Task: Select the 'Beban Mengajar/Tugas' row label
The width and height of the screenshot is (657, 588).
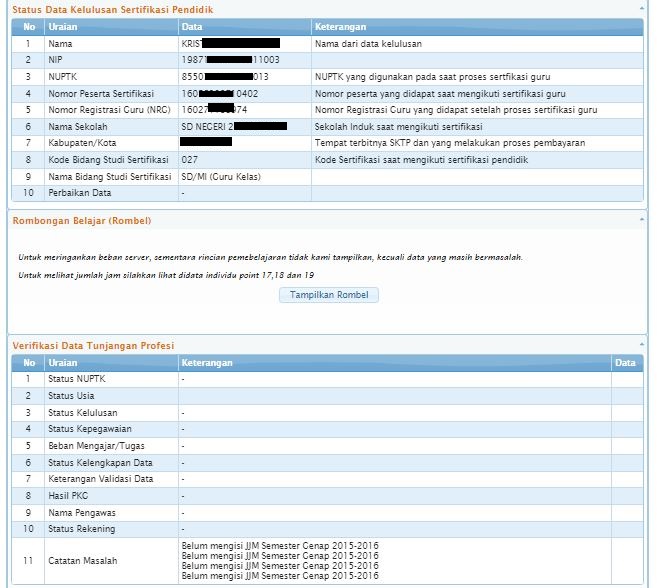Action: pyautogui.click(x=96, y=446)
